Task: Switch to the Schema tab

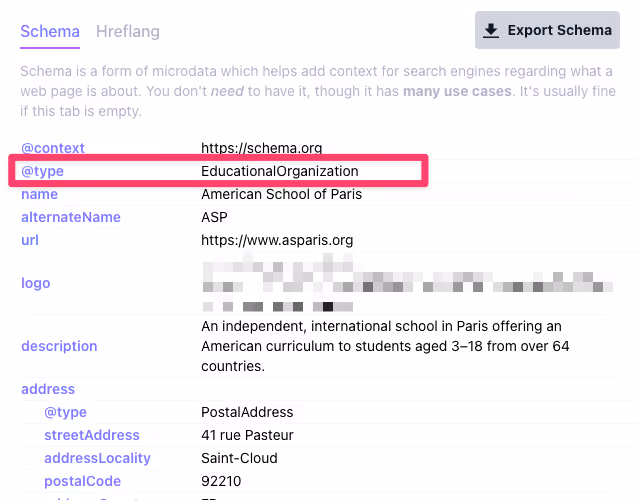Action: click(x=50, y=32)
